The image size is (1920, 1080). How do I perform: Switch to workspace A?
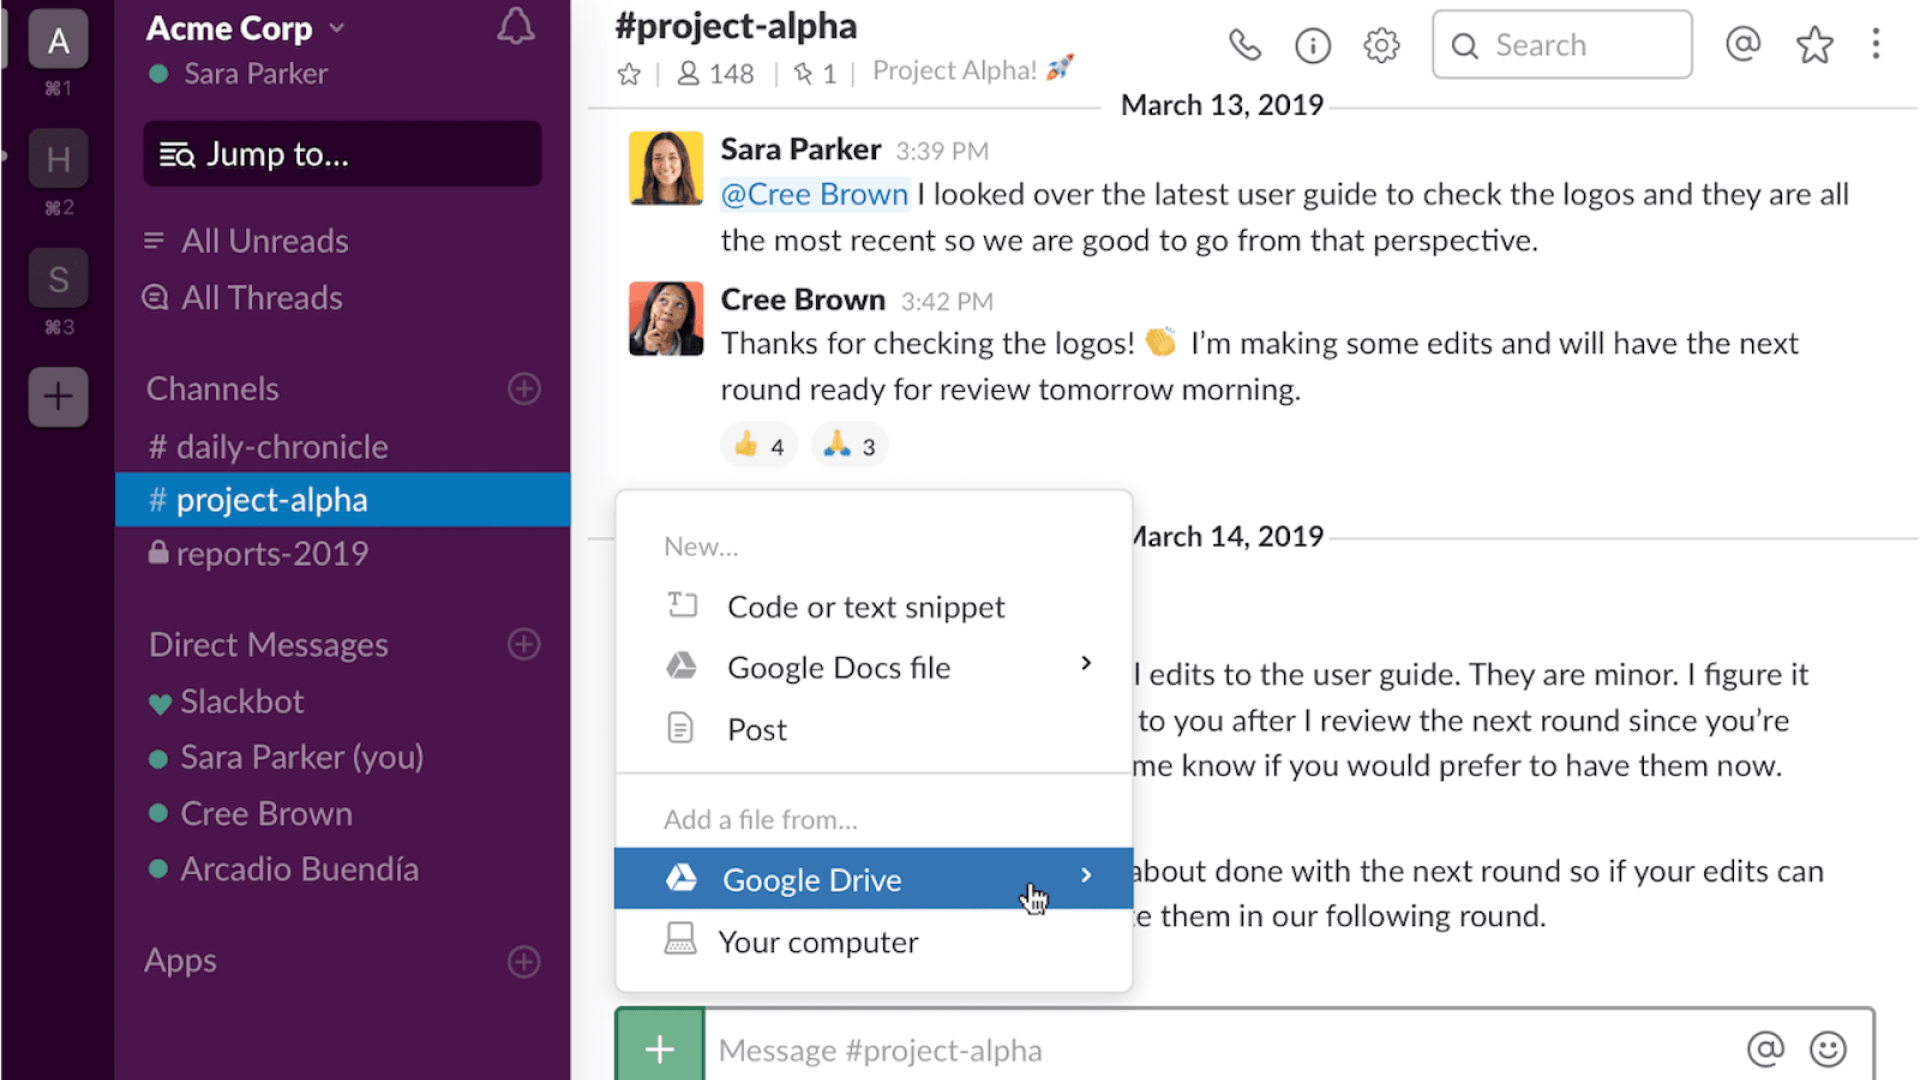tap(58, 40)
